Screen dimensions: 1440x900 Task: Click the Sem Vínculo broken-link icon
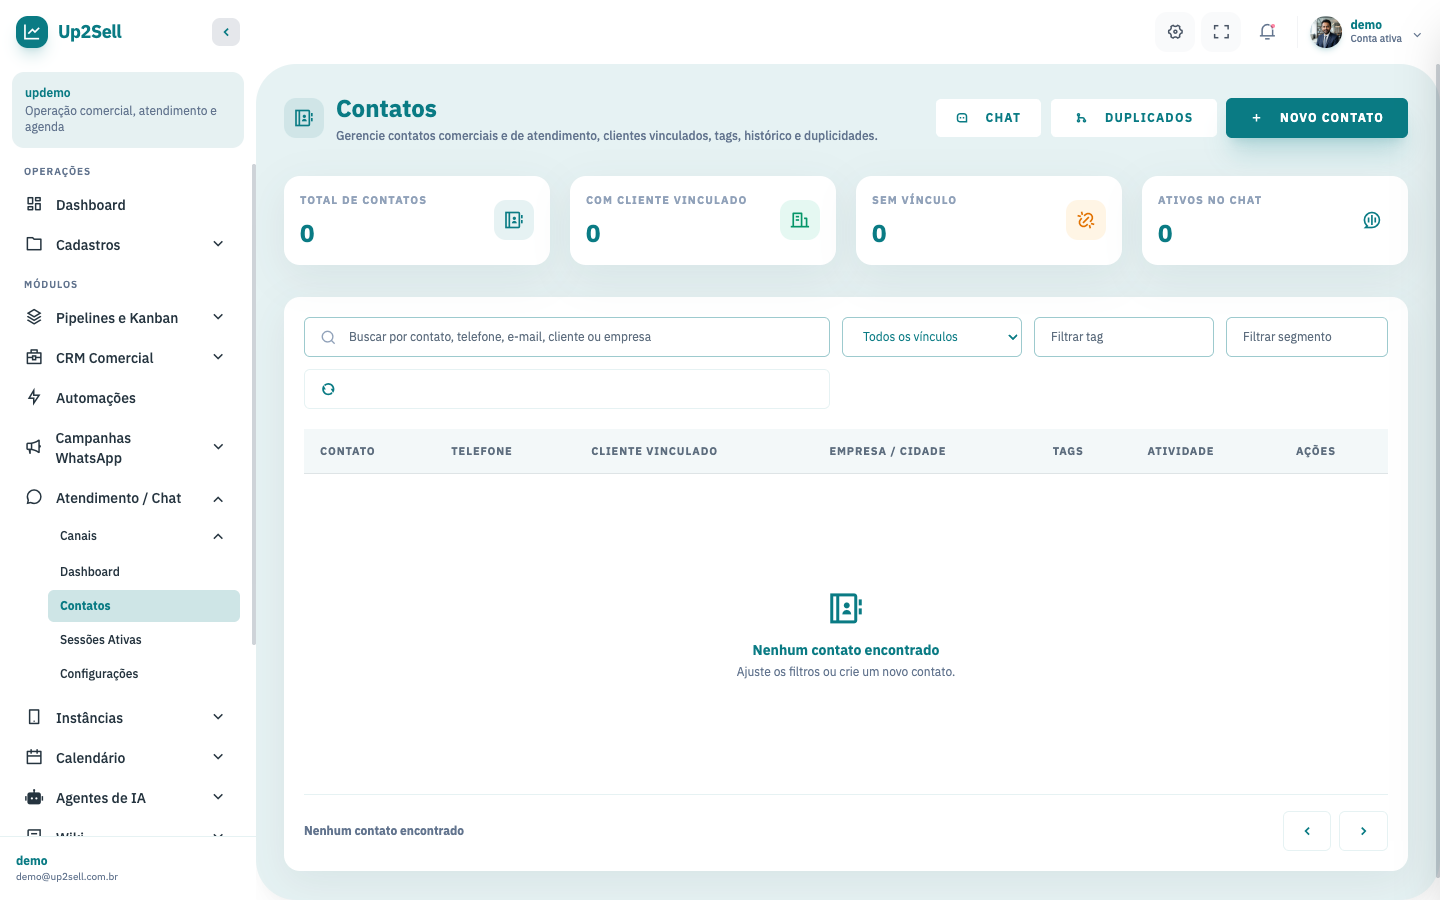[1086, 220]
